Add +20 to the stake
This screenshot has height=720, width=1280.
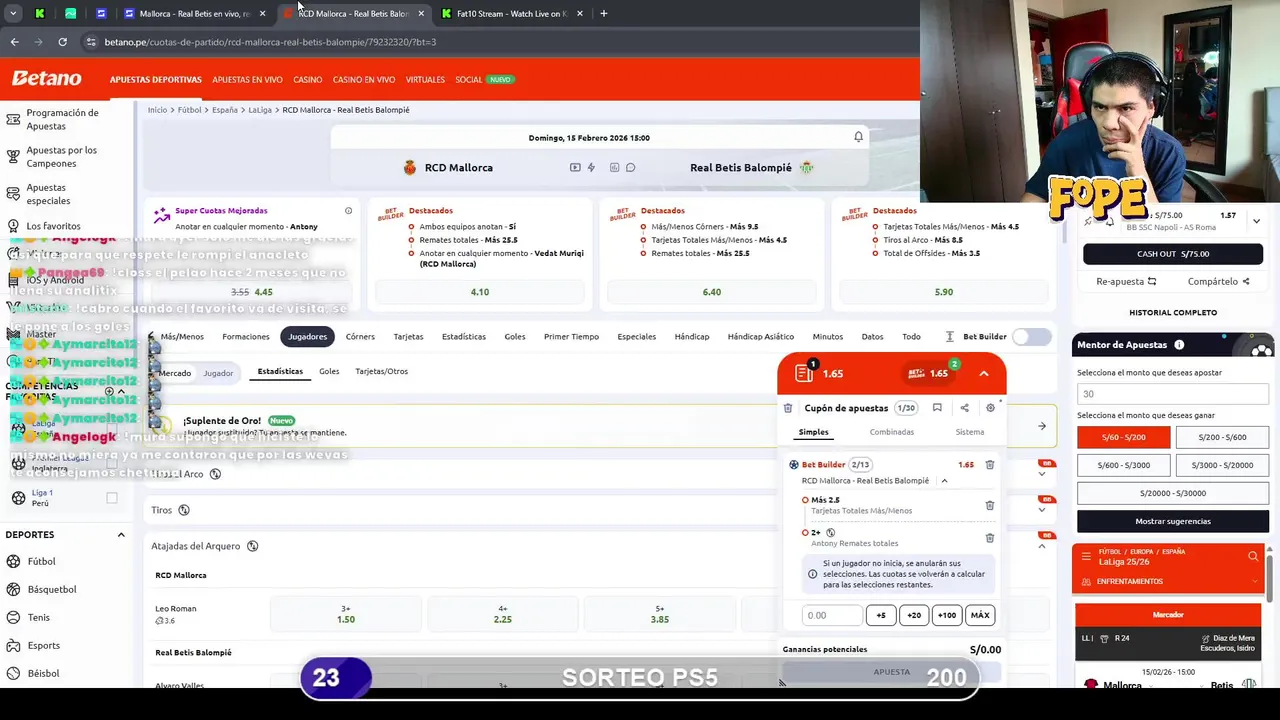tap(914, 616)
